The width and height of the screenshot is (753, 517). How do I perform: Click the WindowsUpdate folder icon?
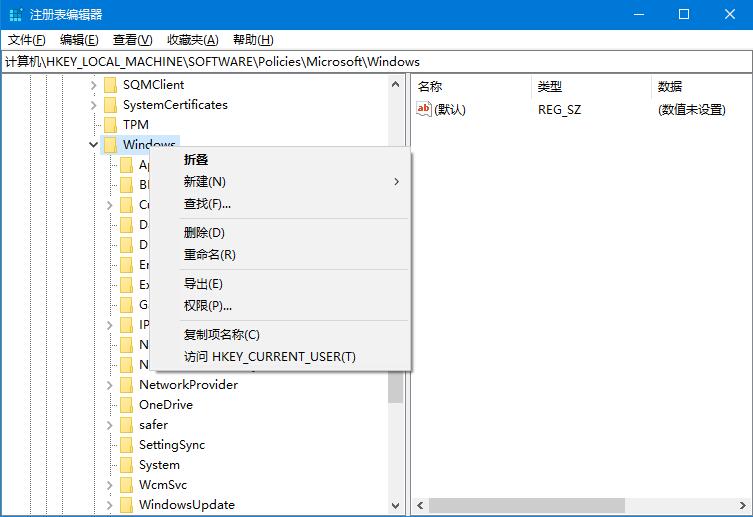point(126,505)
